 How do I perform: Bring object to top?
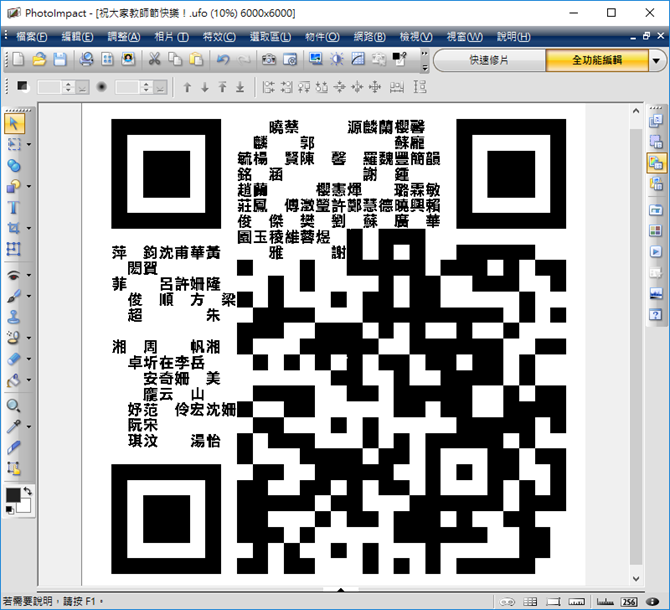click(223, 88)
